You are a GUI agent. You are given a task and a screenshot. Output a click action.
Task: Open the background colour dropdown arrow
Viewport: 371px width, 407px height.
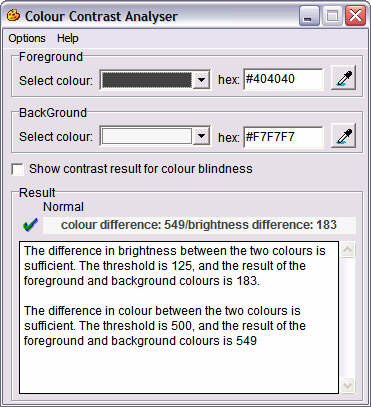tap(201, 136)
